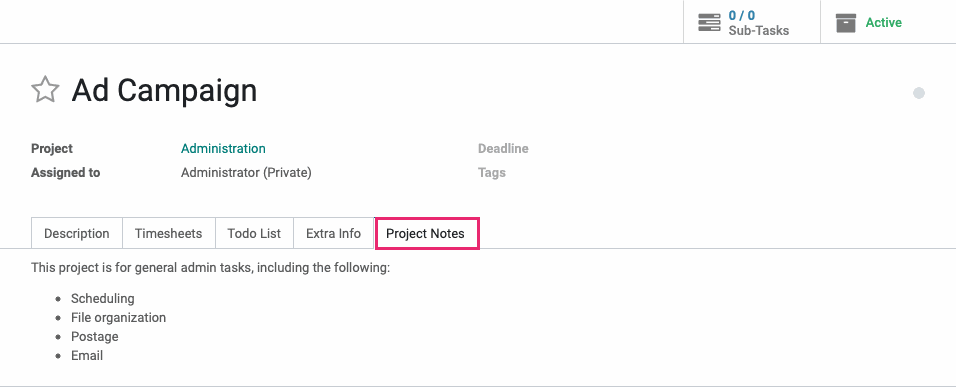This screenshot has width=956, height=387.
Task: Switch to the Timesheets tab
Action: click(168, 233)
